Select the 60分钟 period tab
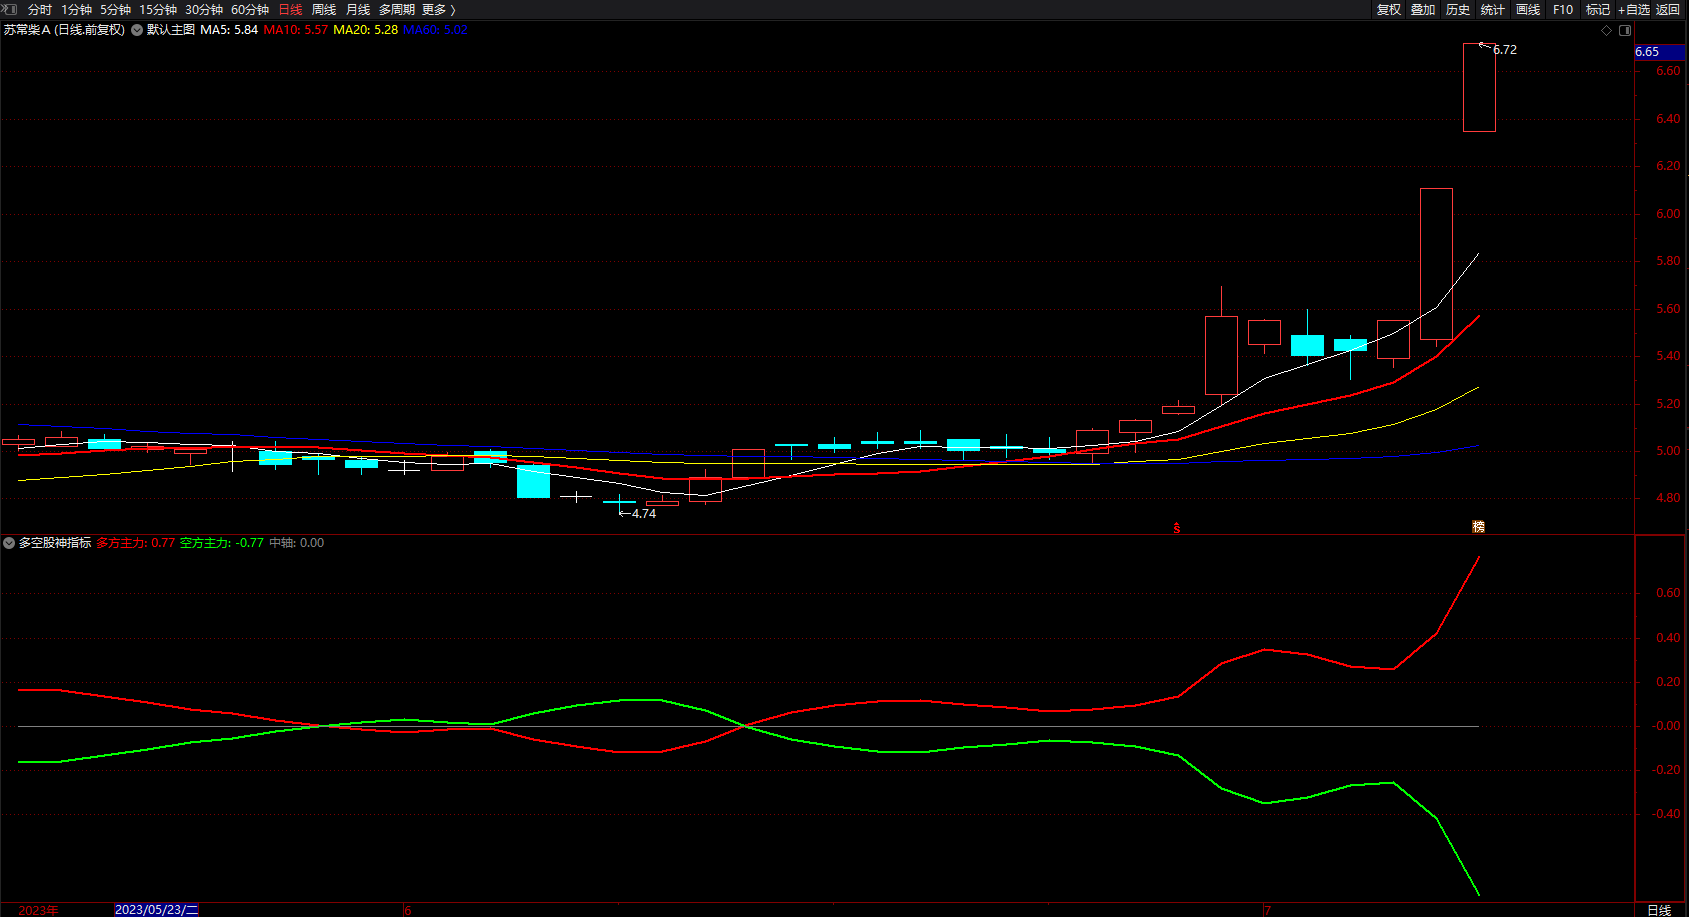1689x917 pixels. (250, 9)
